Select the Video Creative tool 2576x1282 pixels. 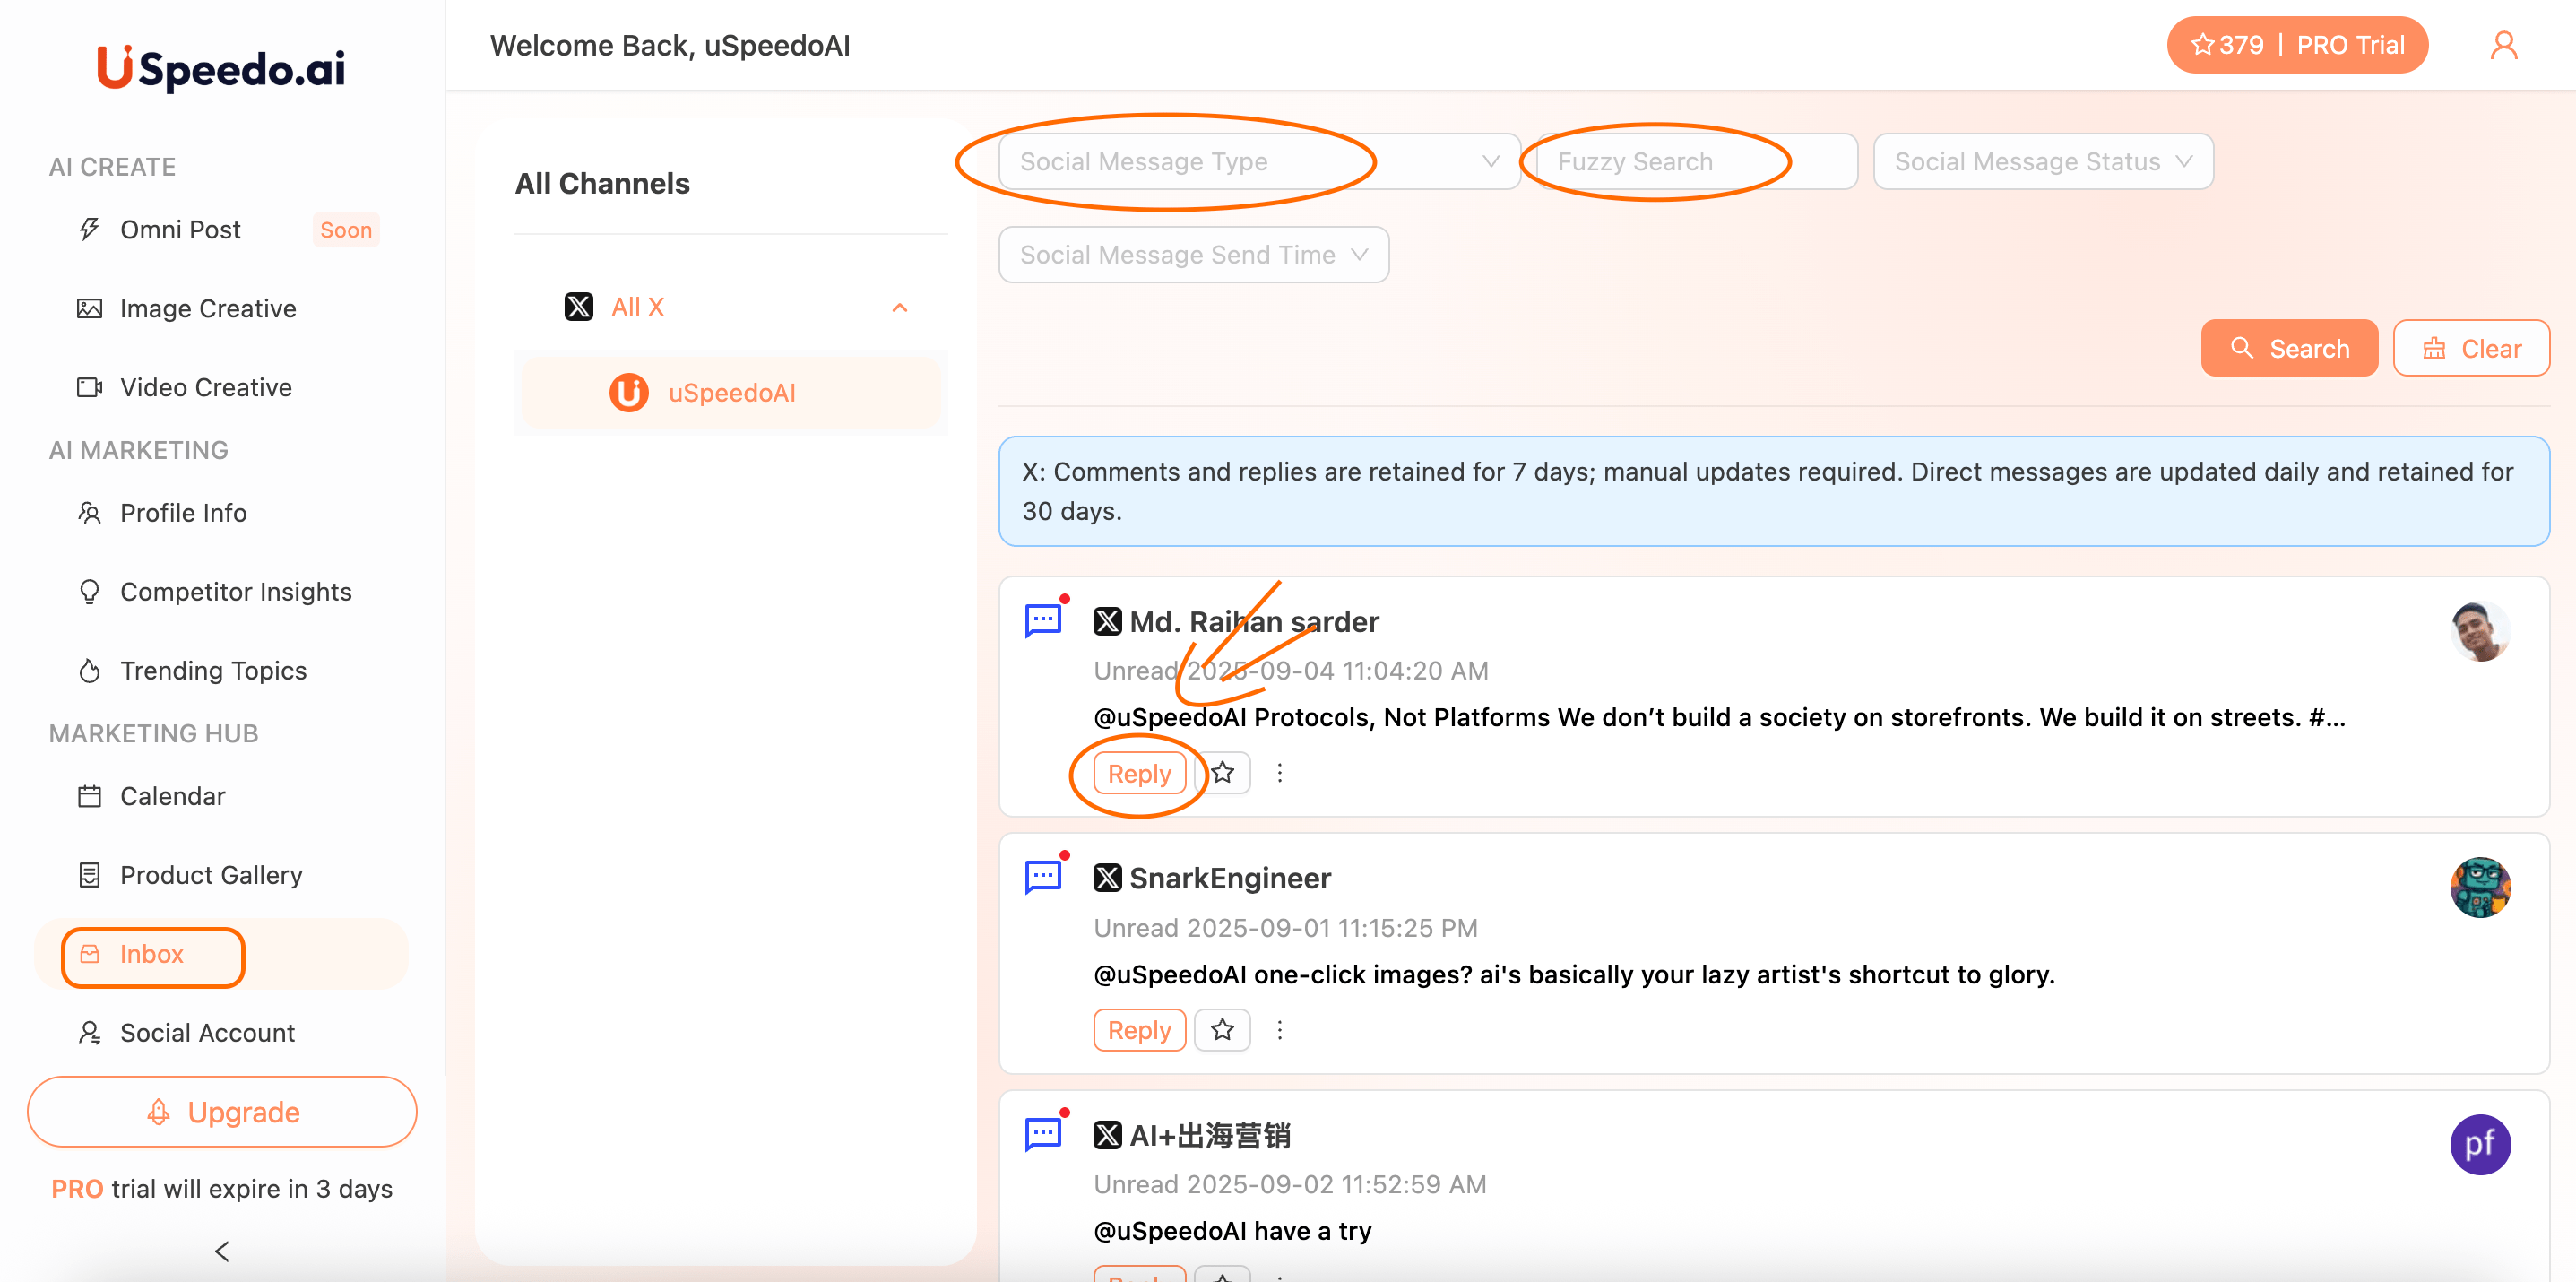205,387
